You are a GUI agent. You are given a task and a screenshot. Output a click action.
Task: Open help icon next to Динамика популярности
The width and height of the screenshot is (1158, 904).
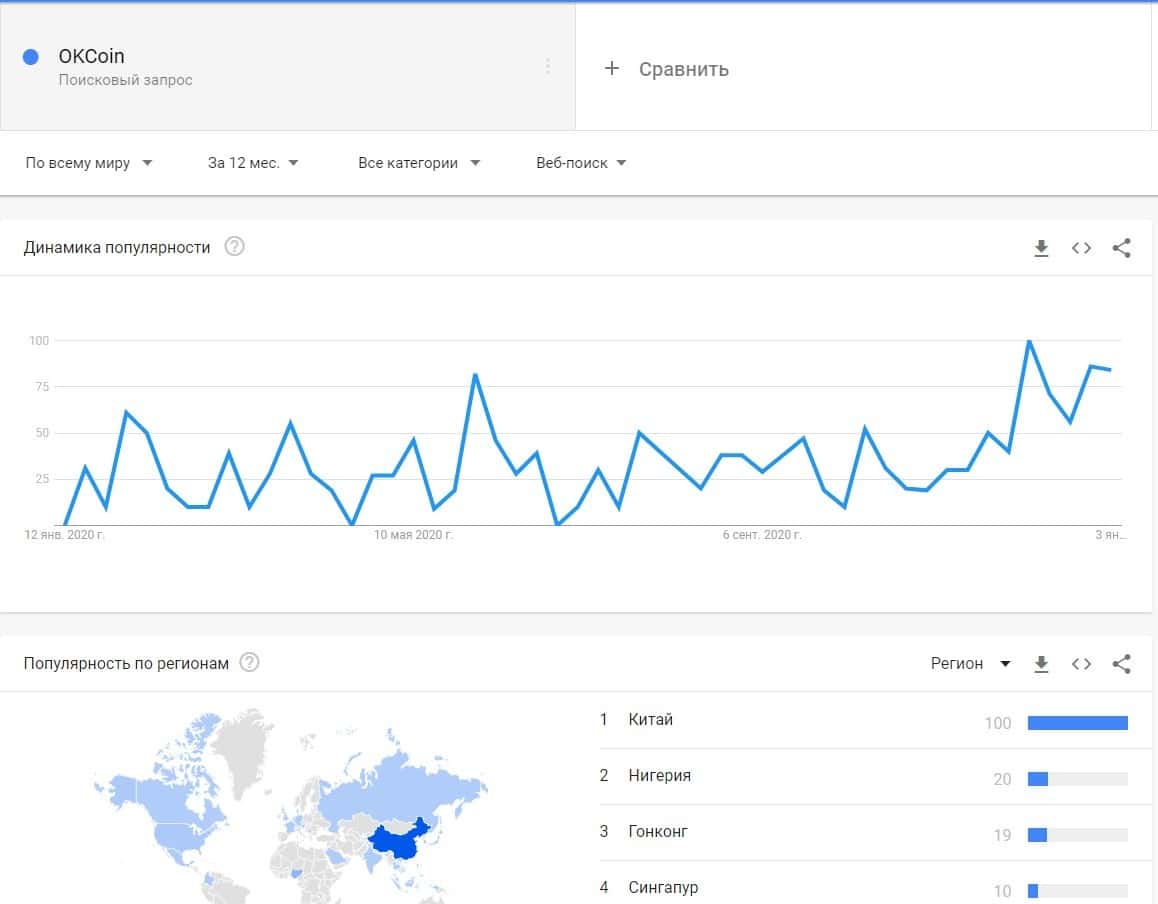[x=234, y=247]
